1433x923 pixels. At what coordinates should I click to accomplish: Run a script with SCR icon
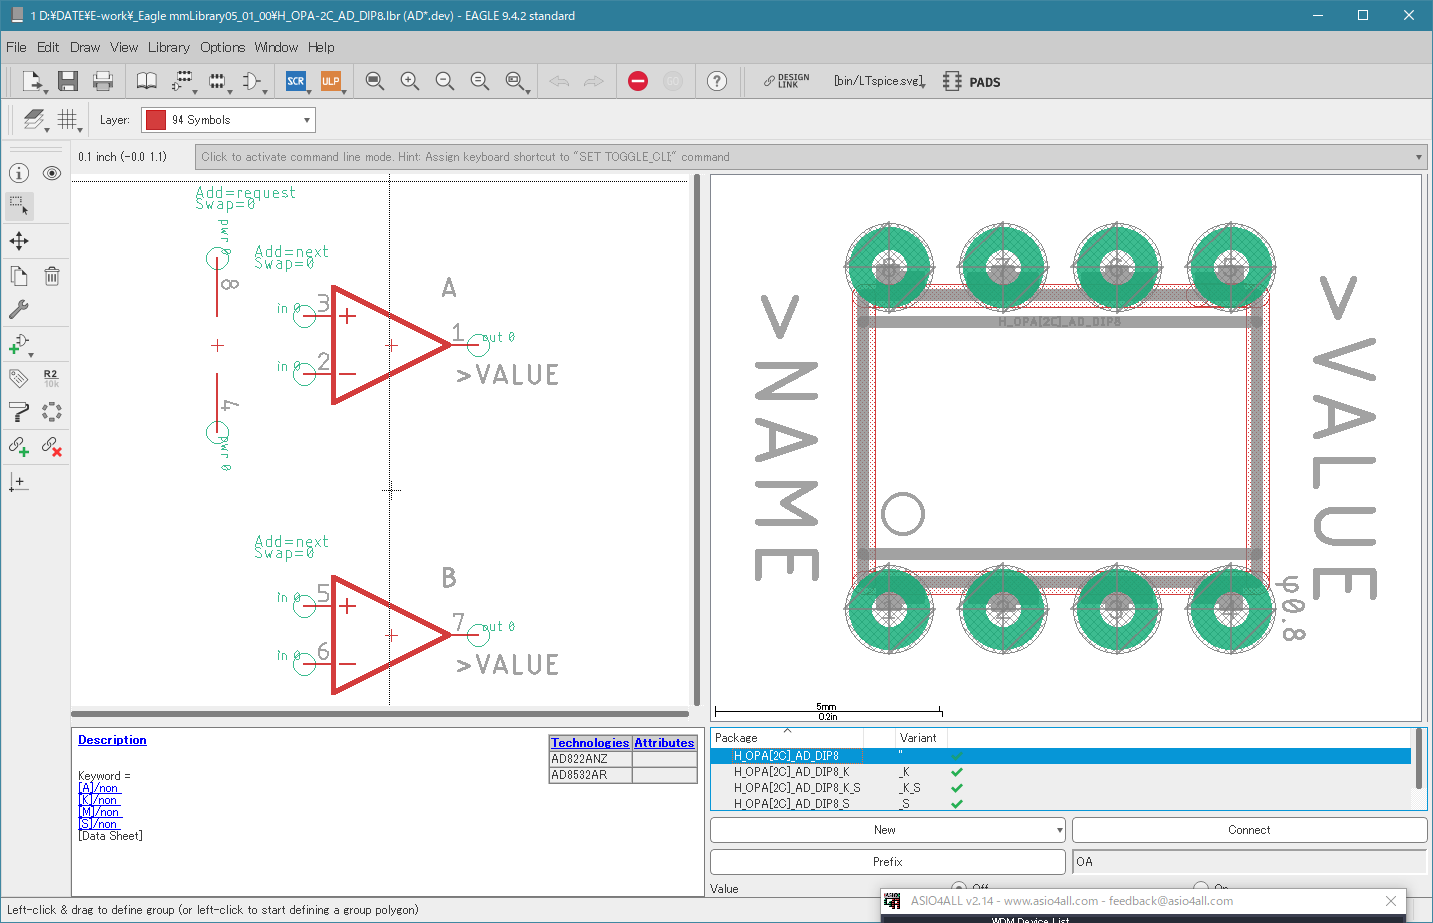pos(296,82)
